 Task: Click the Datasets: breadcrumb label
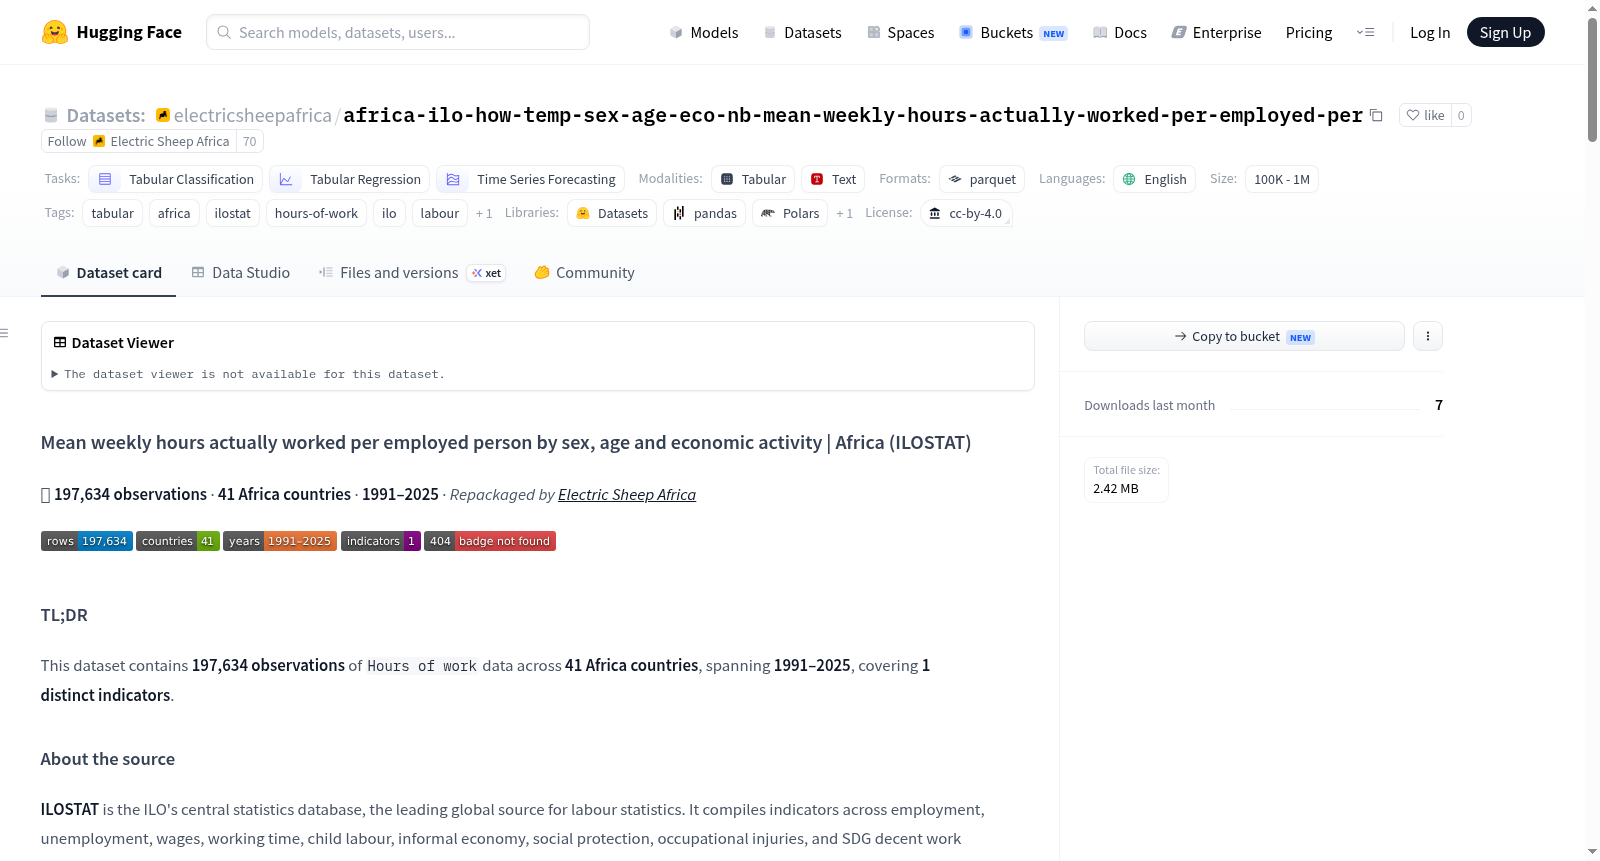point(106,115)
